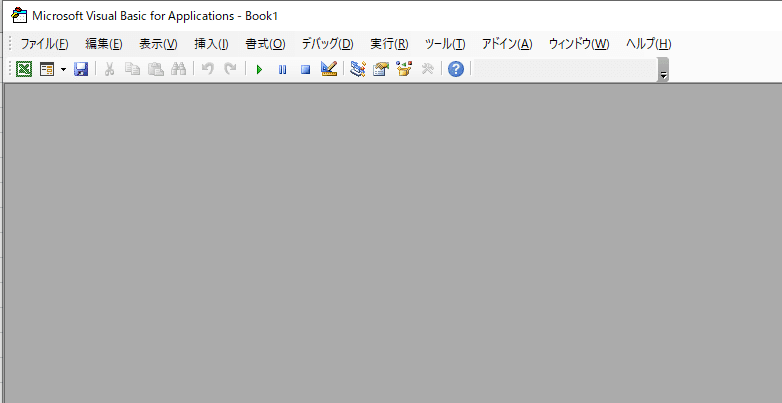Click the Copy icon

point(132,69)
